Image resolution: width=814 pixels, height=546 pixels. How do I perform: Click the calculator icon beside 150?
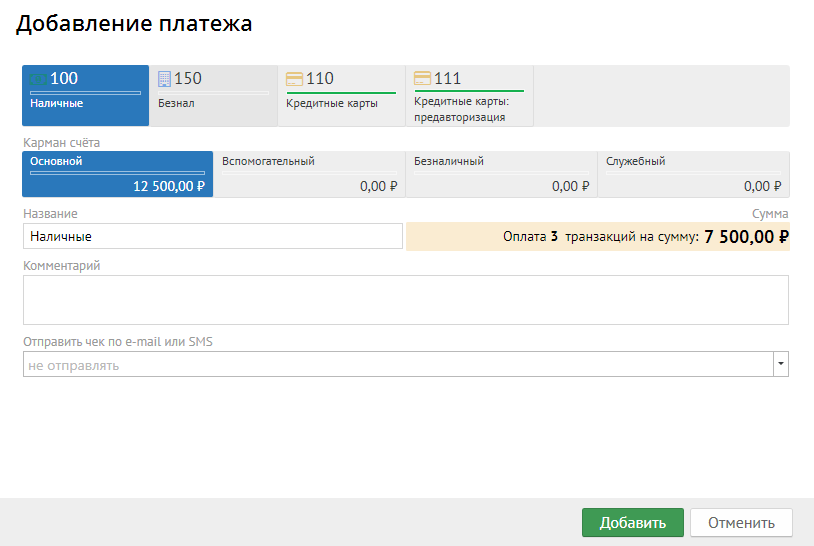click(x=165, y=79)
